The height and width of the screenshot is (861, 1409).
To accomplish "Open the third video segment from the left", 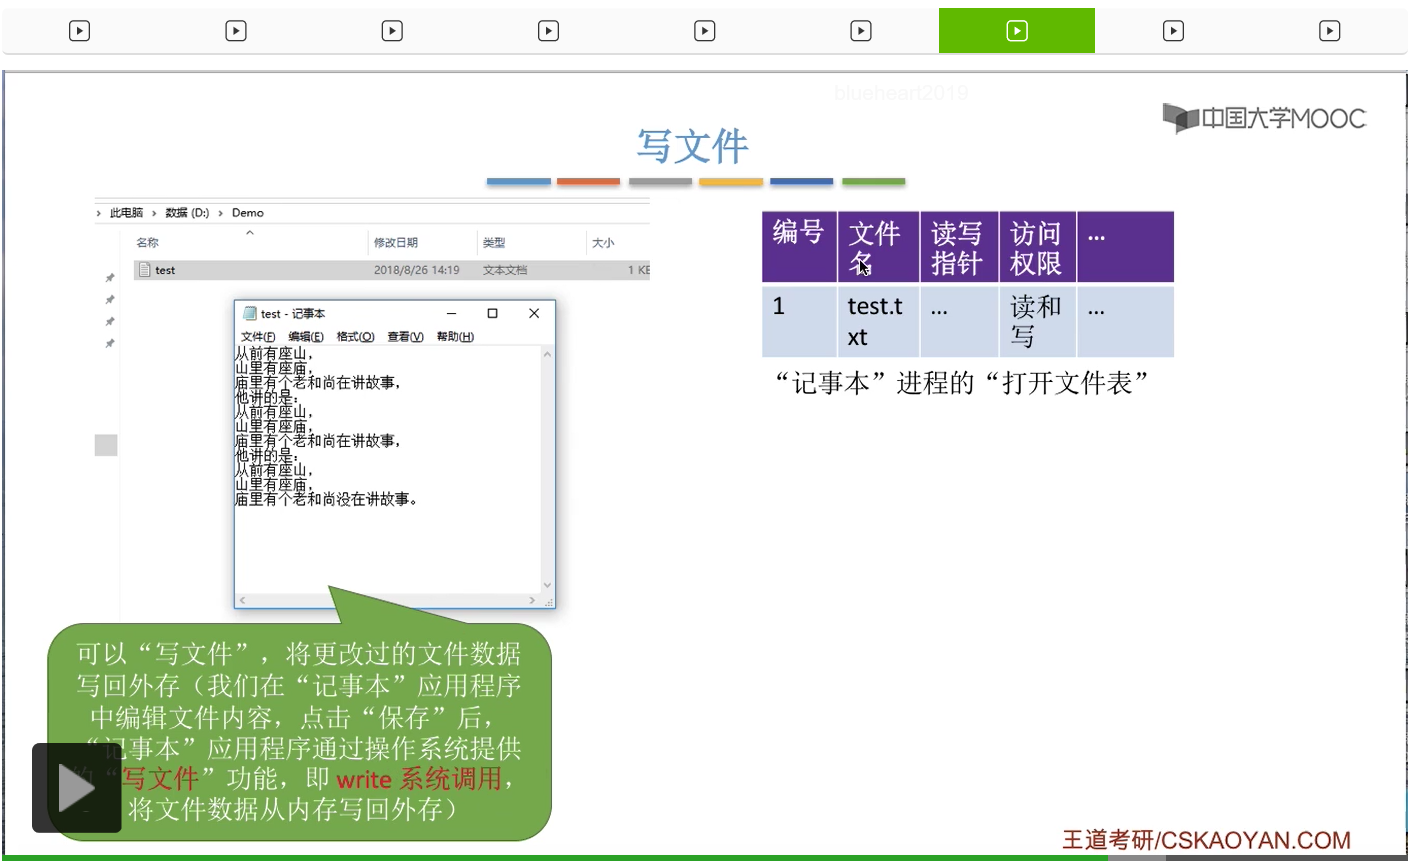I will [392, 31].
